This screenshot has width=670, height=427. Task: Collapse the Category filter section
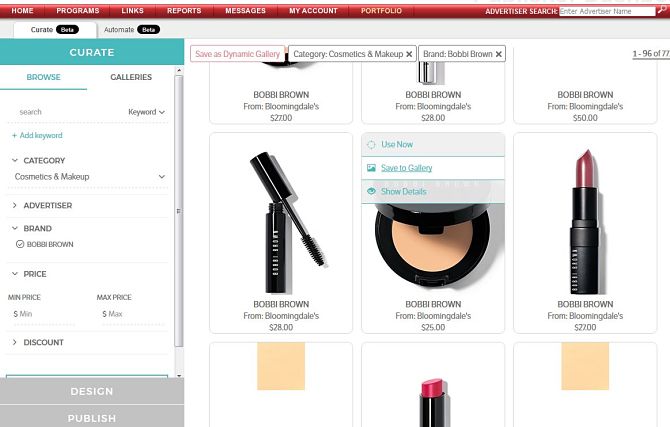[x=14, y=160]
